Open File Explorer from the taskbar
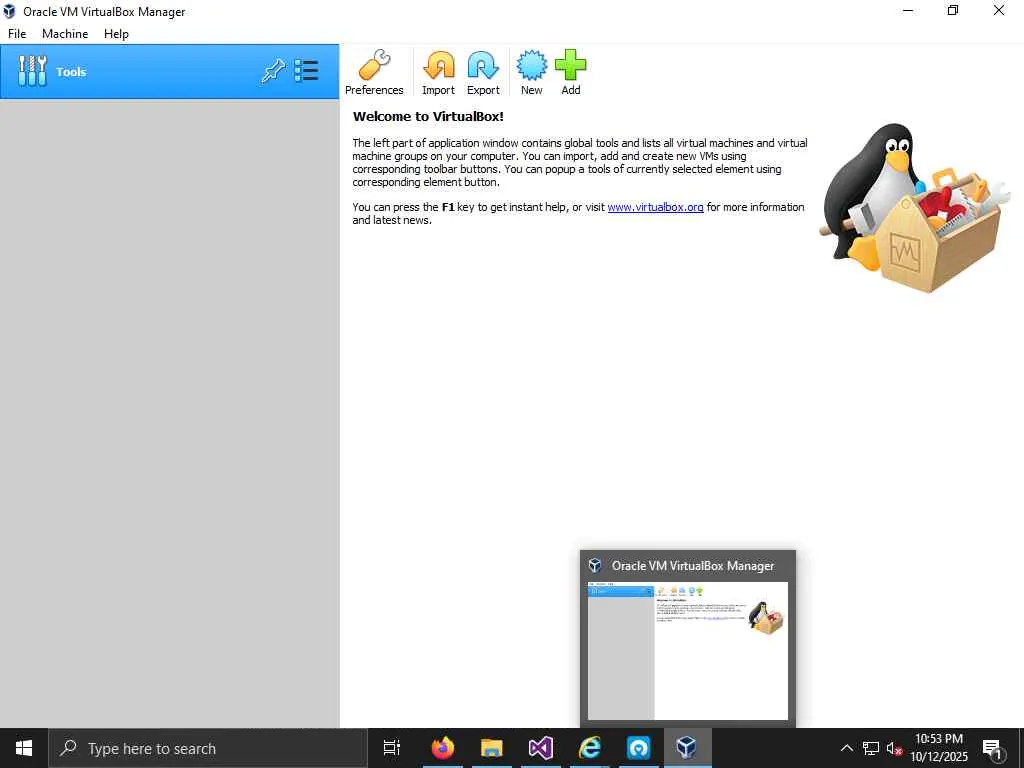Viewport: 1024px width, 768px height. (x=492, y=748)
